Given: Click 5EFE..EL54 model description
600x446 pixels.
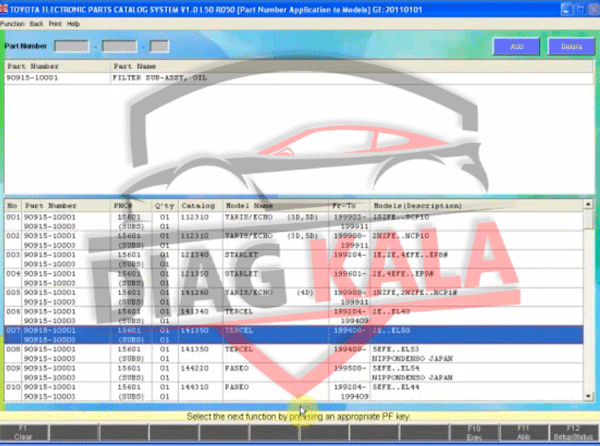Looking at the screenshot, I should [x=396, y=368].
